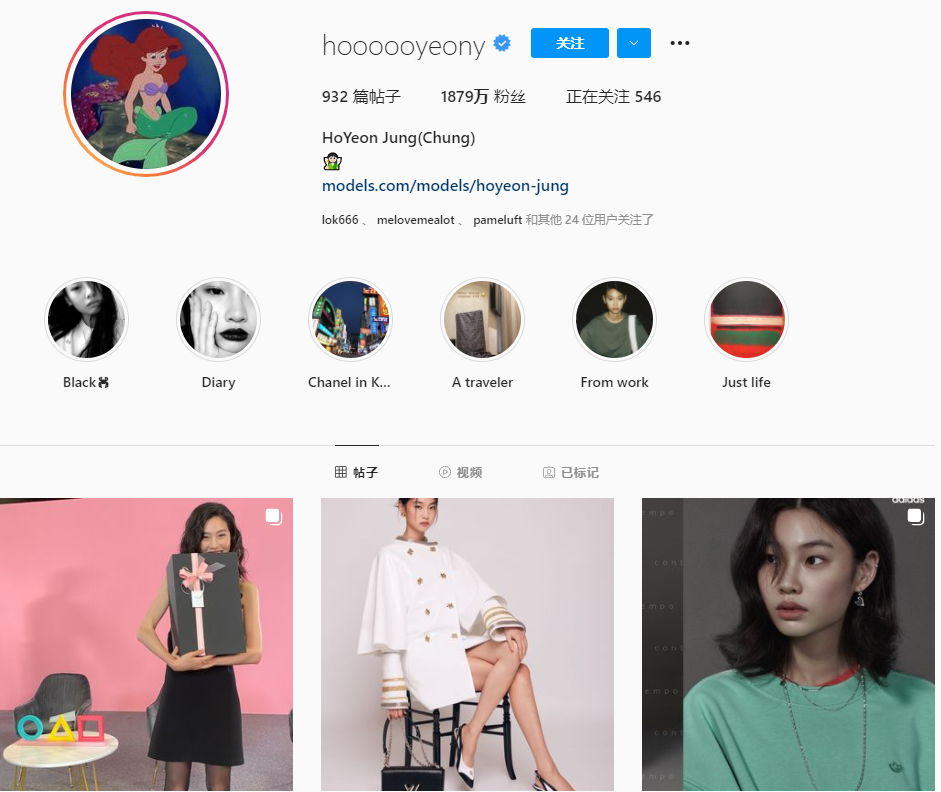Open the Chanel in K... highlight
Screen dimensions: 941x792
tap(350, 319)
